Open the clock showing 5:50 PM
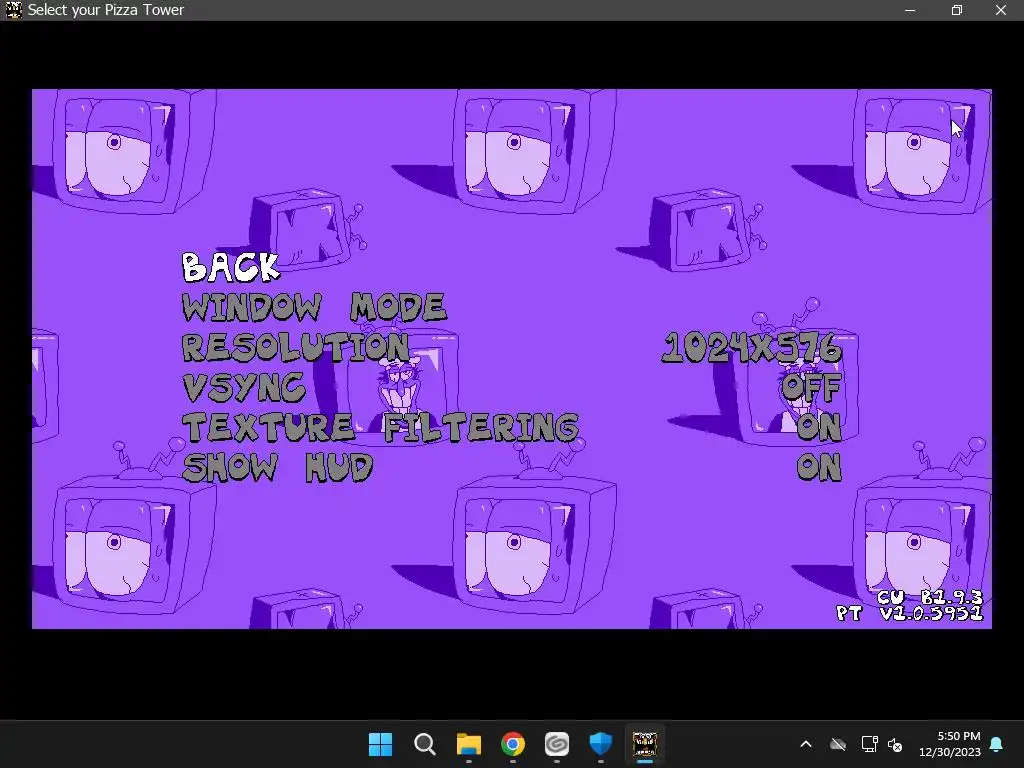 click(x=950, y=744)
